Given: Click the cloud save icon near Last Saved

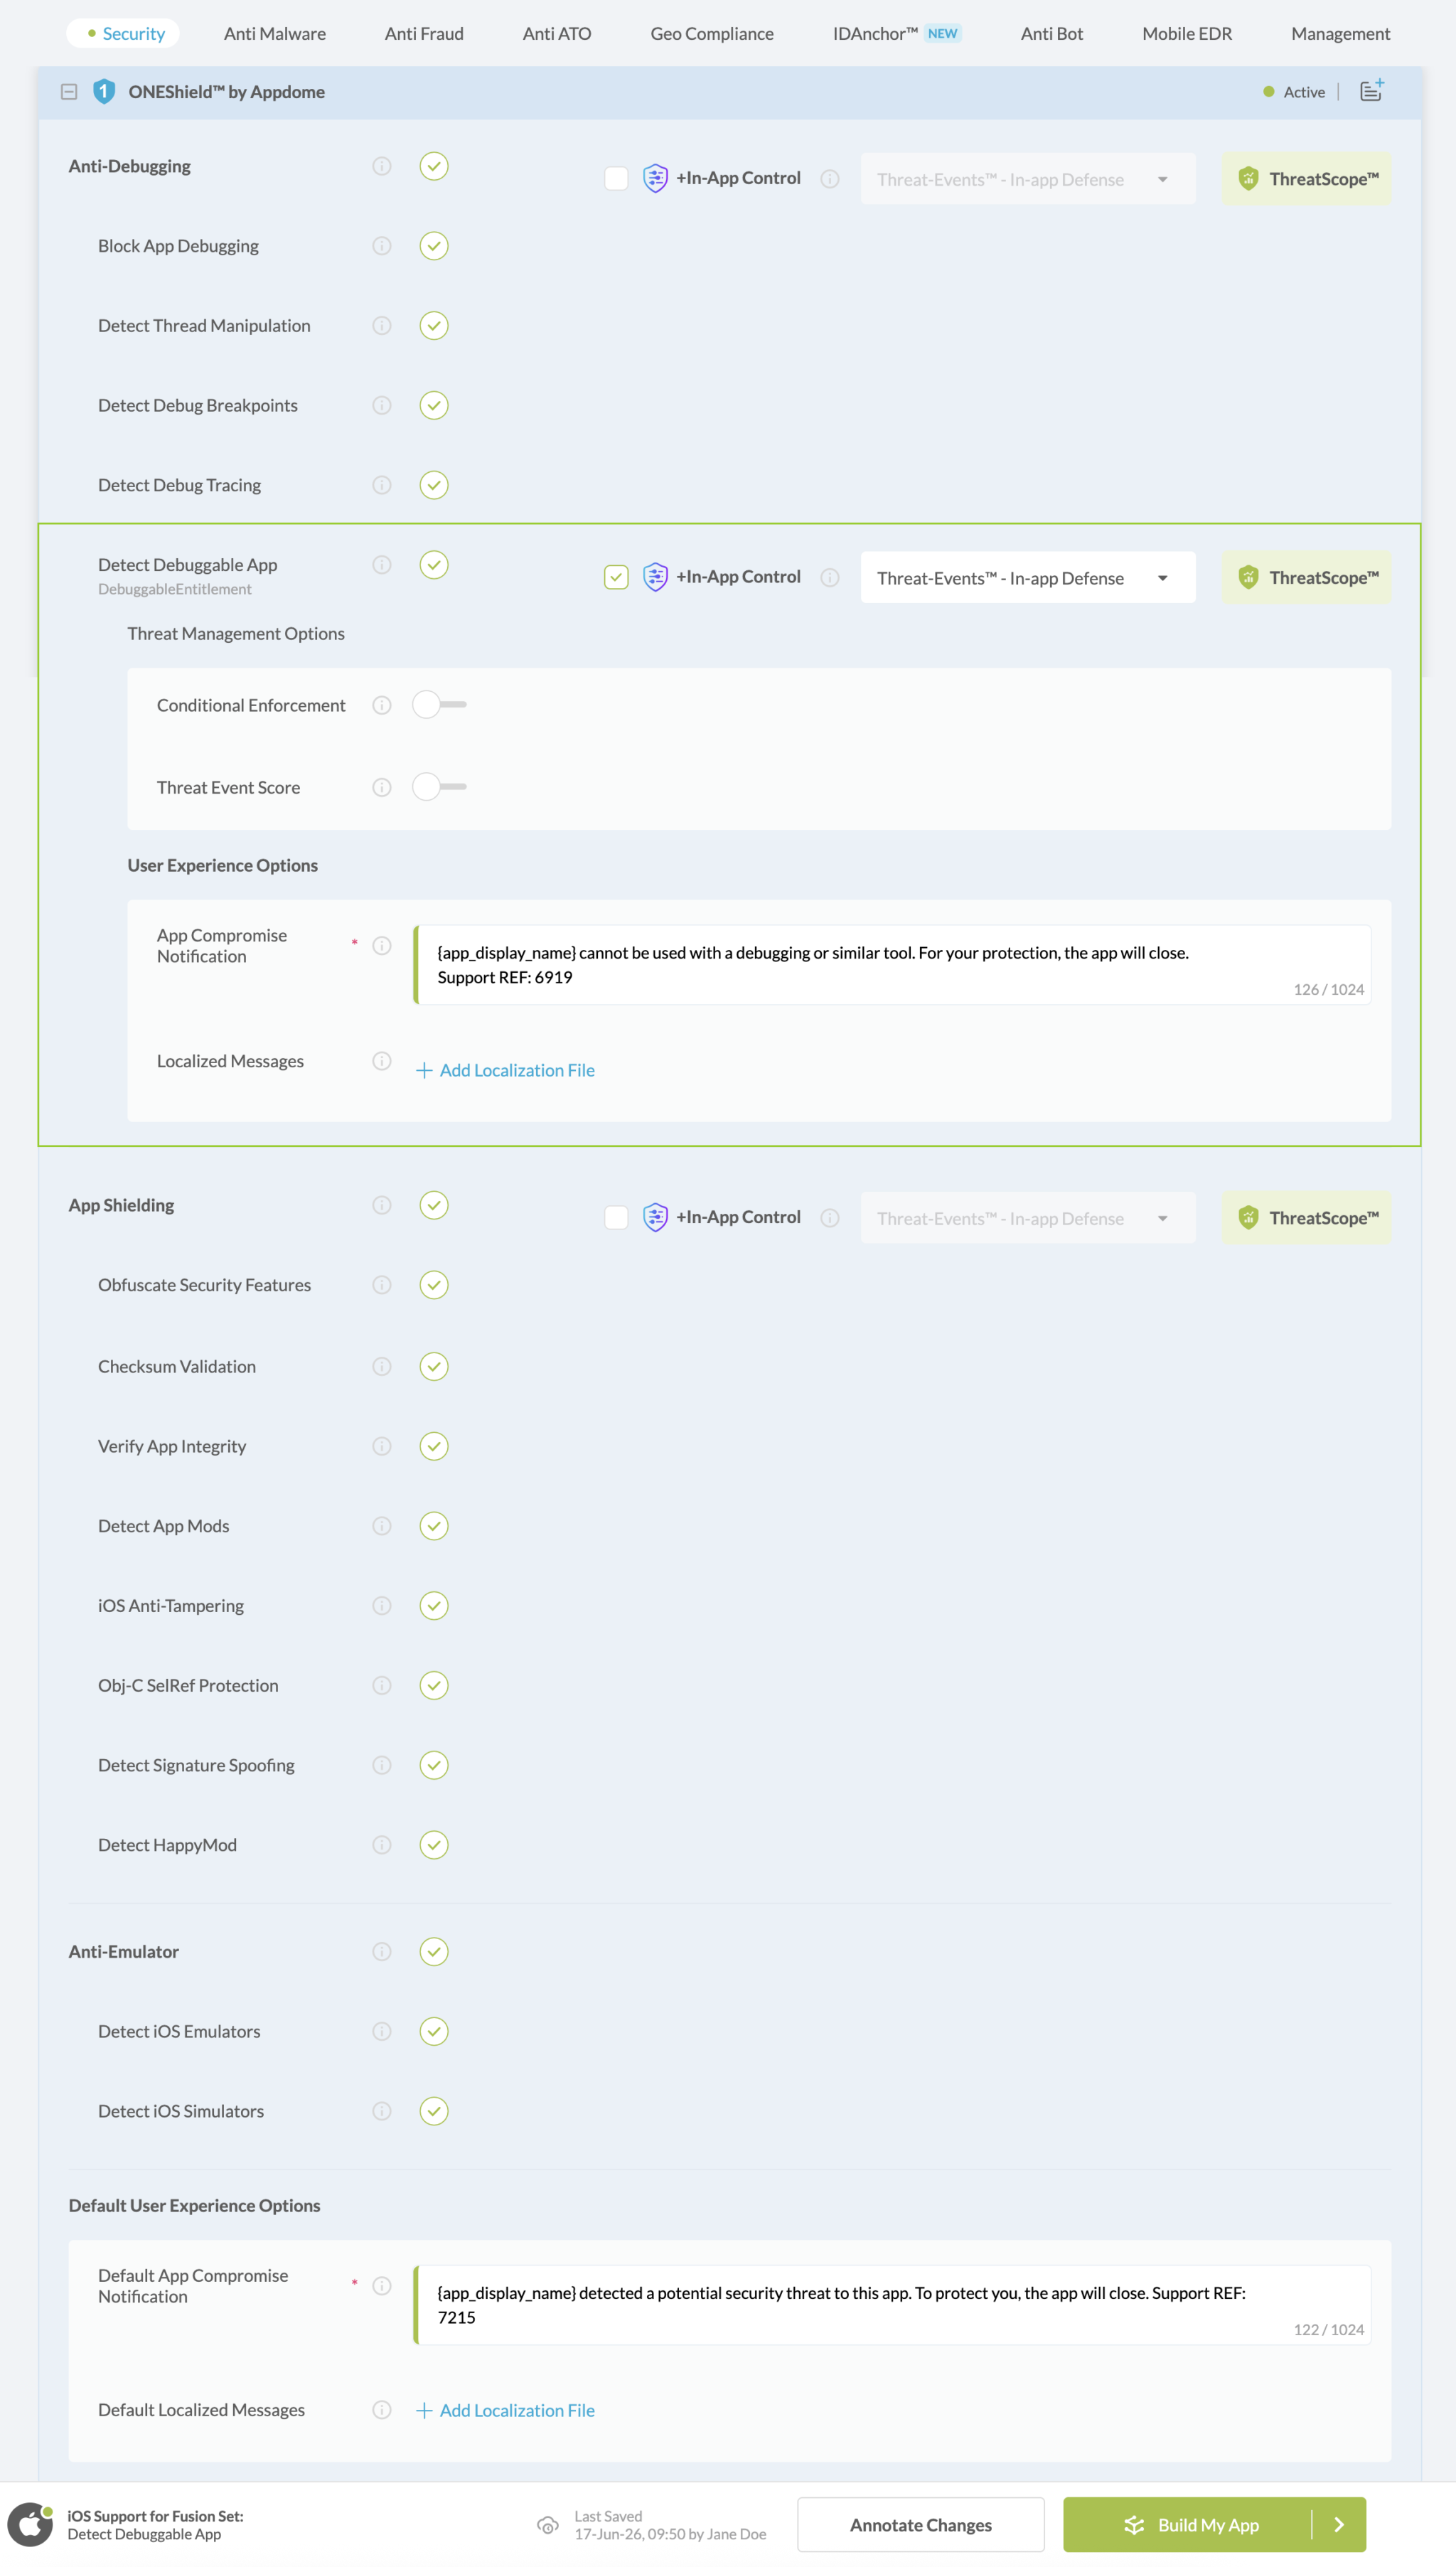Looking at the screenshot, I should tap(548, 2525).
